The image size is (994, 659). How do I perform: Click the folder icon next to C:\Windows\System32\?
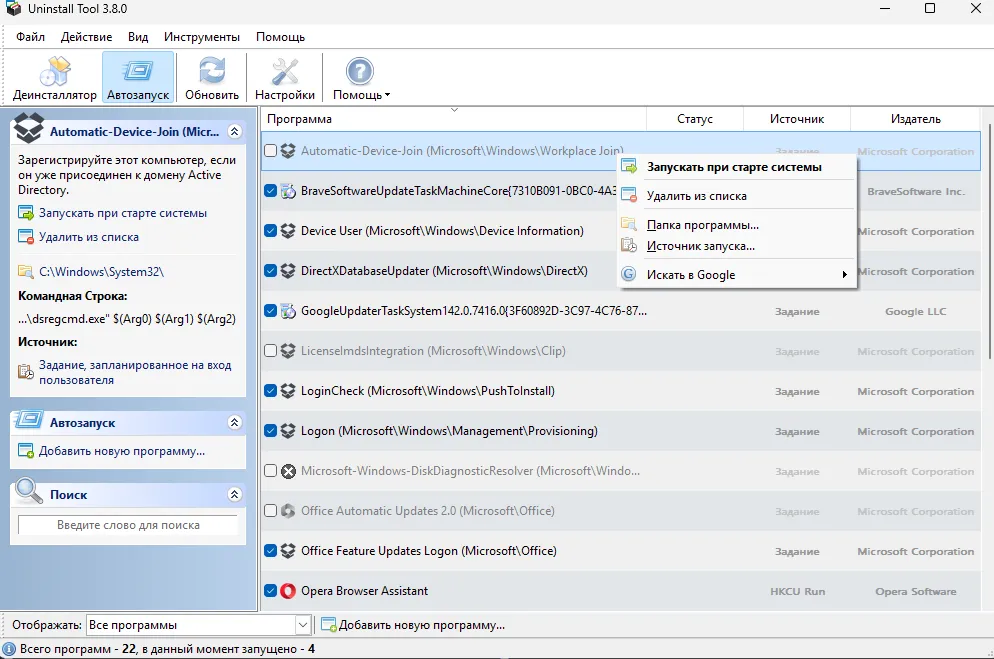(x=26, y=272)
